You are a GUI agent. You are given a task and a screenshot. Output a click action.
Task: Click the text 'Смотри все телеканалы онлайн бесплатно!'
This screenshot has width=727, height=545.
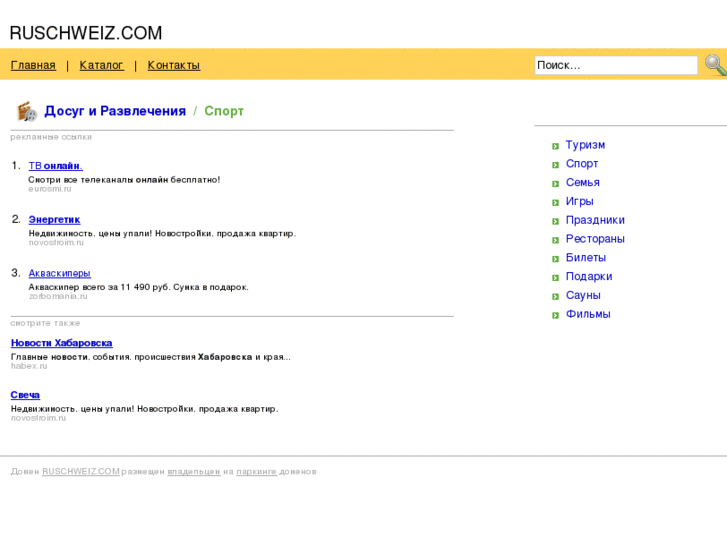124,180
